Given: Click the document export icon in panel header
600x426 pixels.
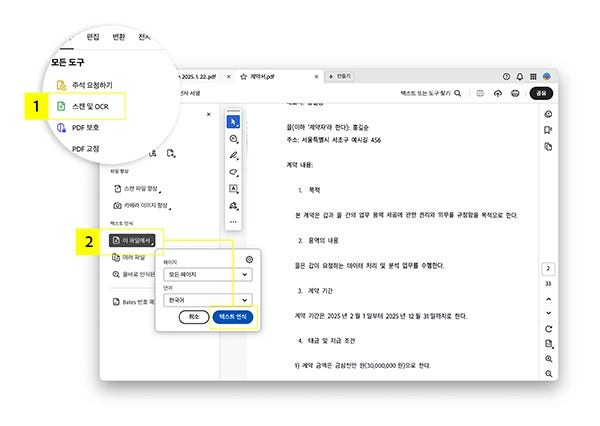Looking at the screenshot, I should tap(171, 153).
